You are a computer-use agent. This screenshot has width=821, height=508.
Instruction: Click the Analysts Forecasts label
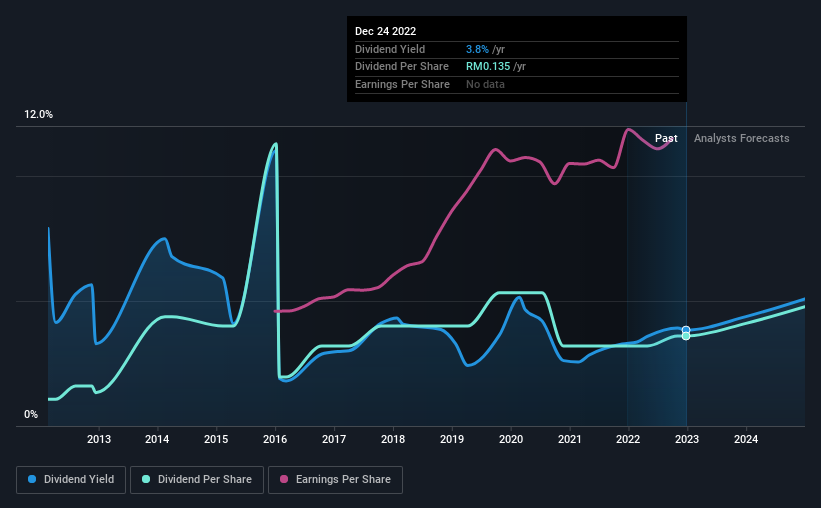(x=741, y=138)
